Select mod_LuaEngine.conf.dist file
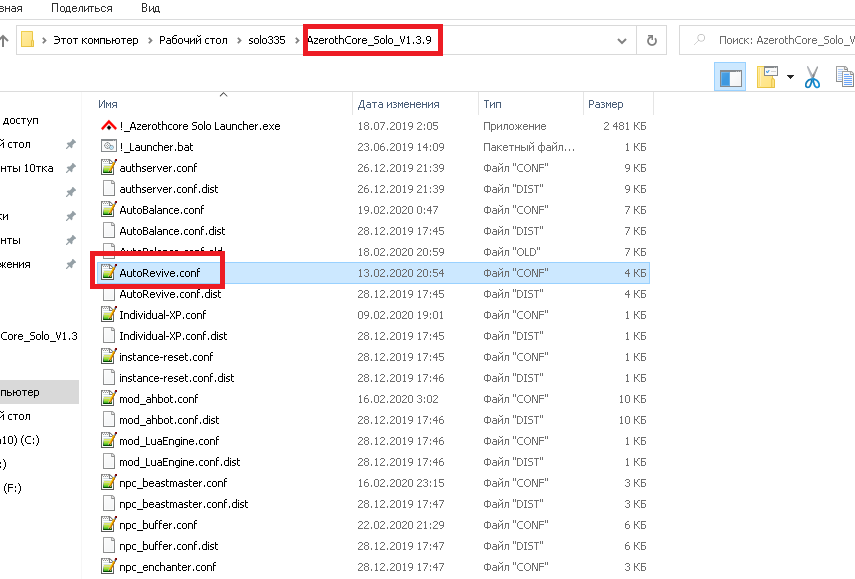This screenshot has width=855, height=579. pos(180,462)
